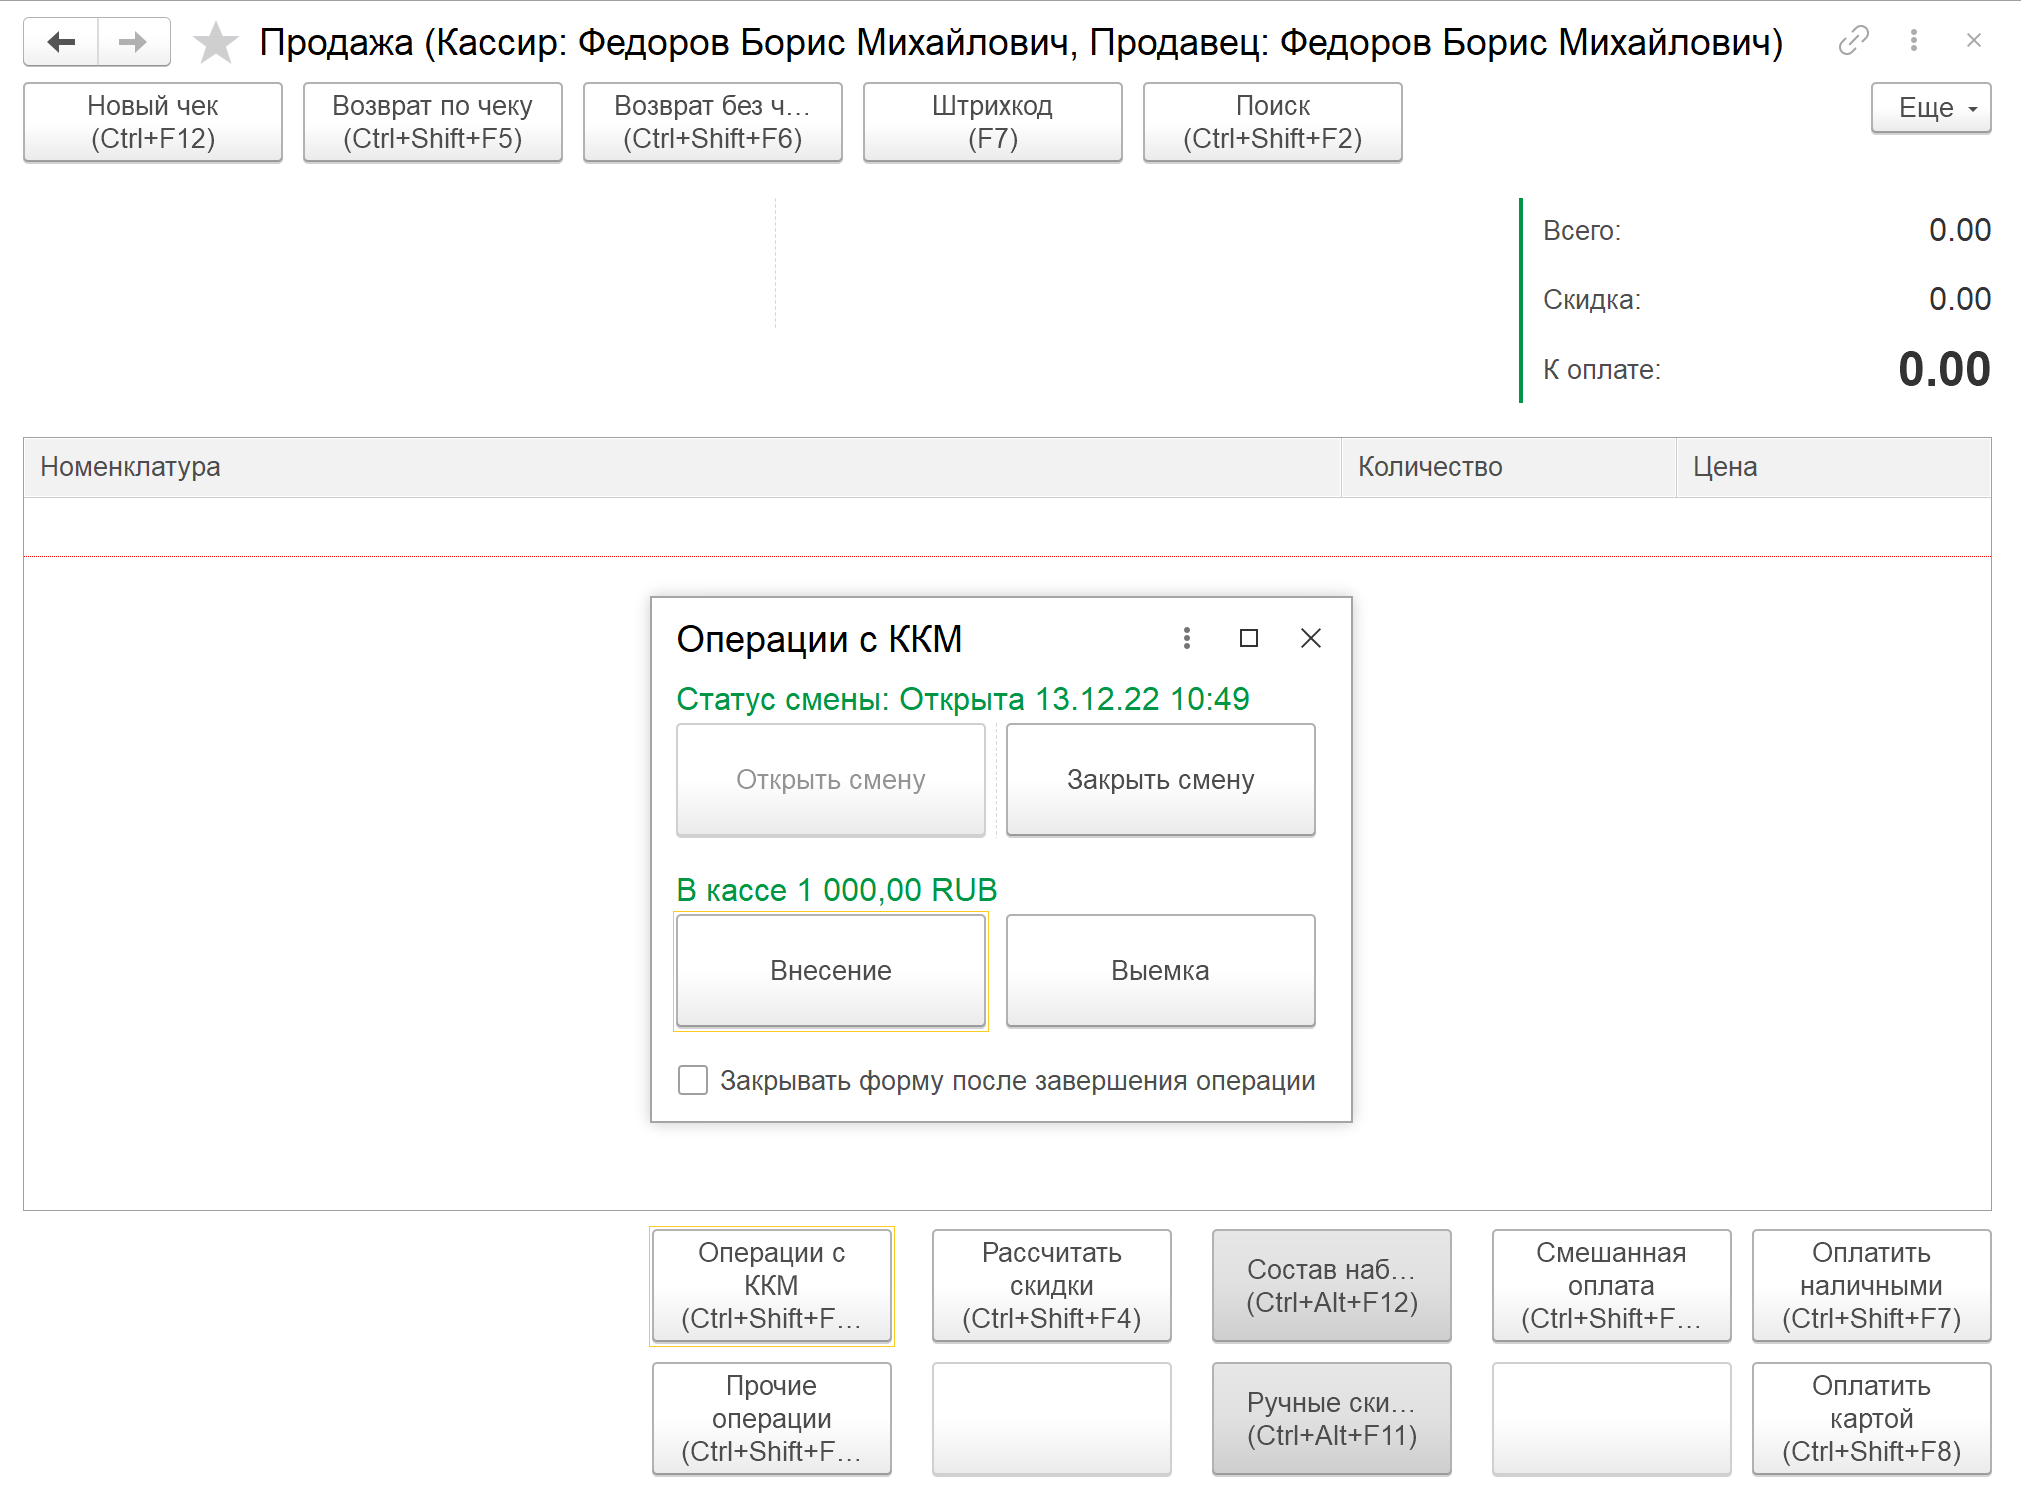2021x1494 pixels.
Task: Expand the Еще dropdown menu
Action: pyautogui.click(x=1930, y=108)
